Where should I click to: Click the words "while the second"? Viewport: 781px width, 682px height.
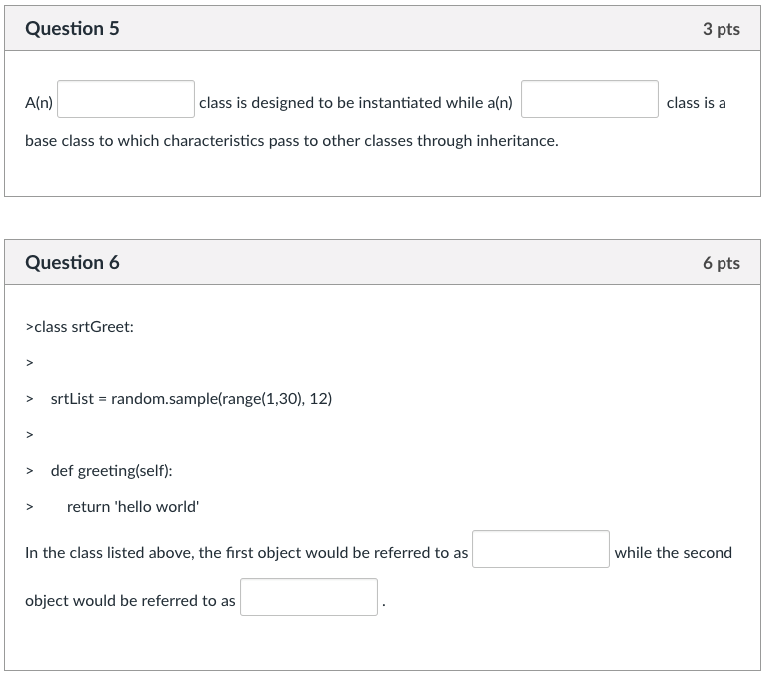click(x=673, y=553)
